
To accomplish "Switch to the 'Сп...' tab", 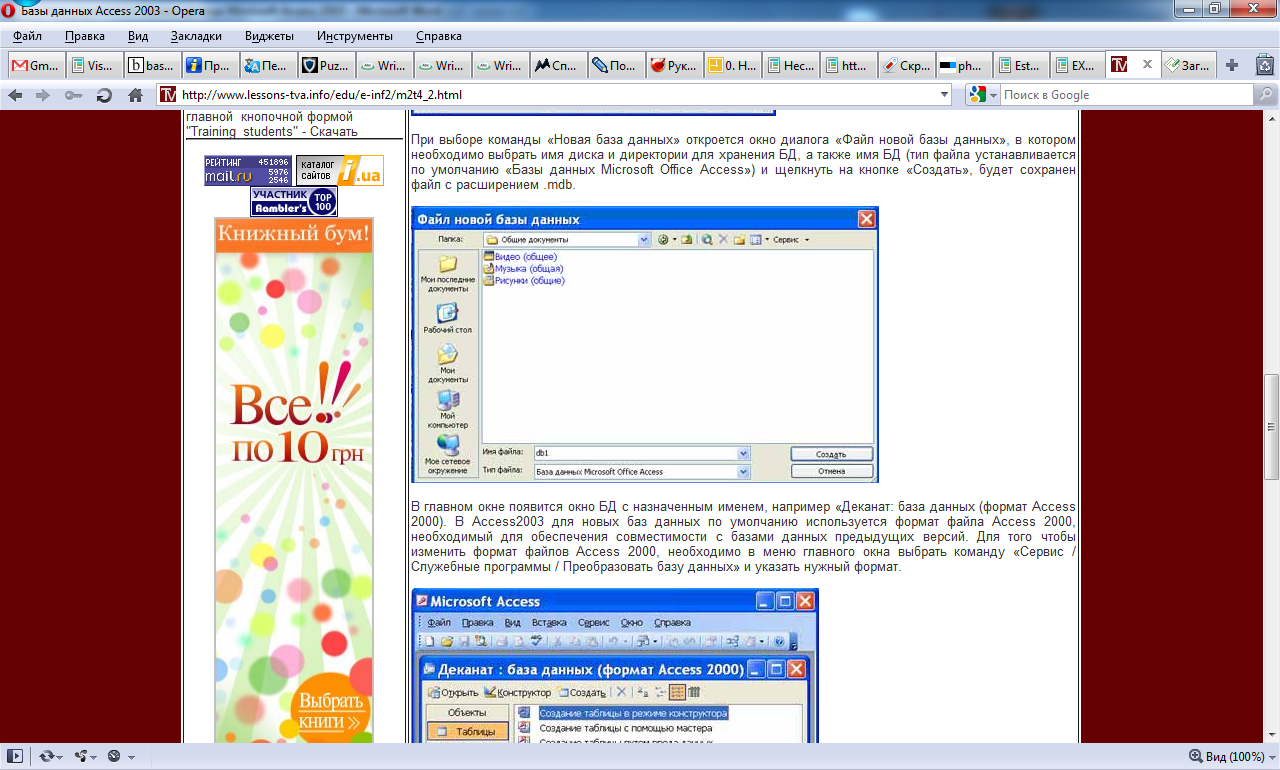I will pos(559,66).
